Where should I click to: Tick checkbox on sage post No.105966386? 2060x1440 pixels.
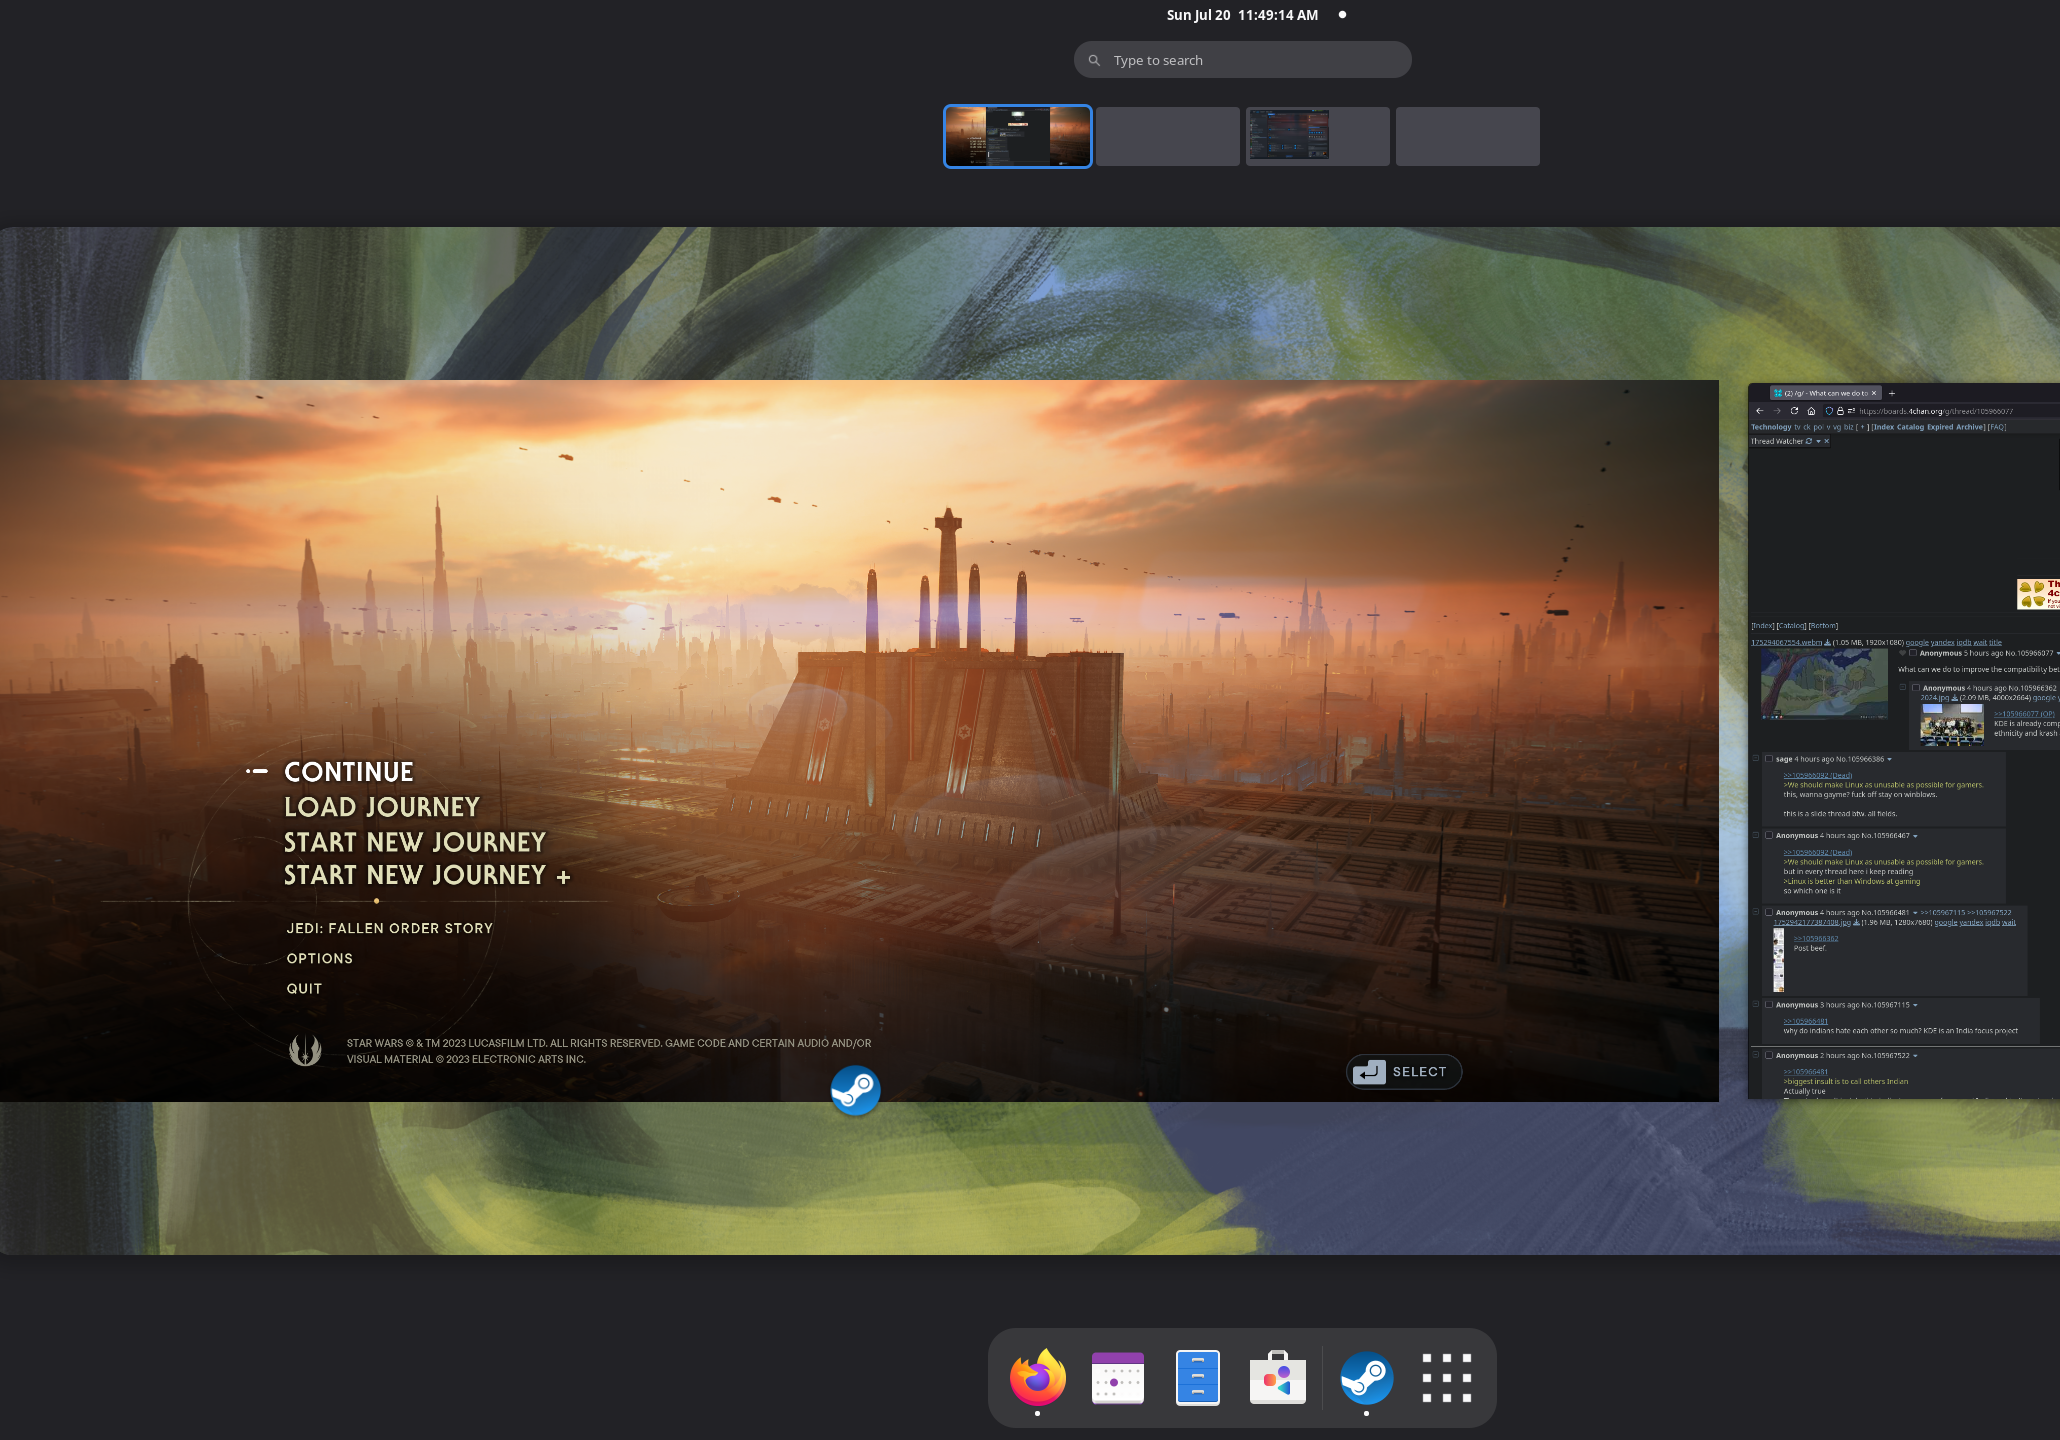point(1769,759)
